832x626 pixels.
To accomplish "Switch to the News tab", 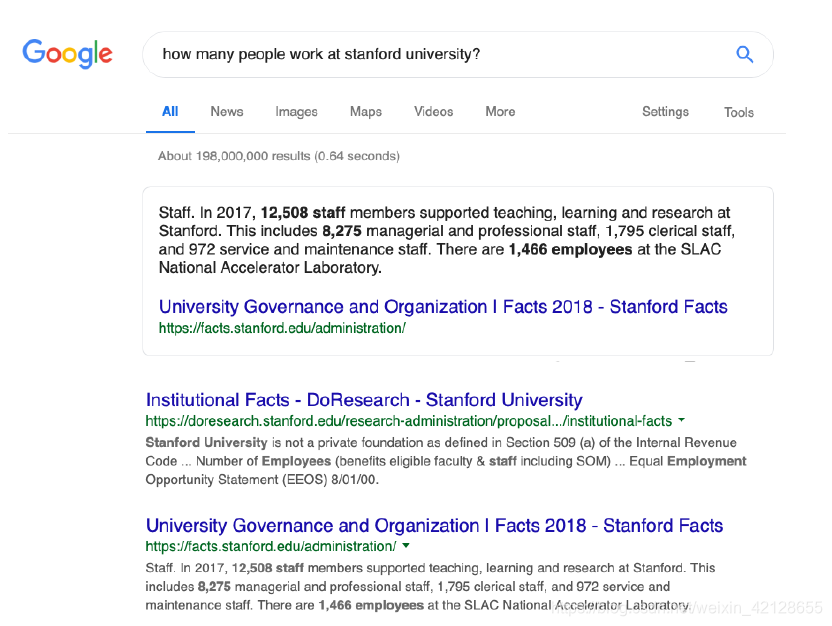I will tap(227, 111).
